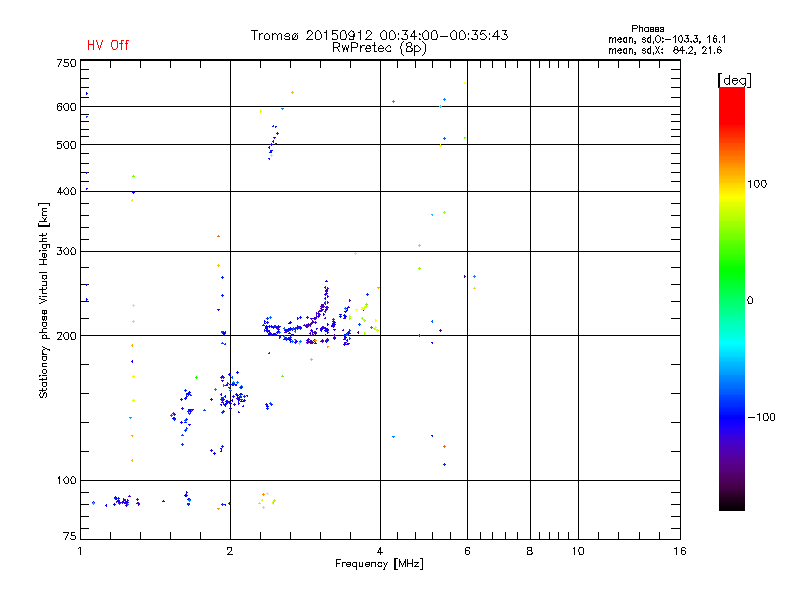Click the y-axis tick label '100'
The height and width of the screenshot is (600, 800).
tap(66, 481)
